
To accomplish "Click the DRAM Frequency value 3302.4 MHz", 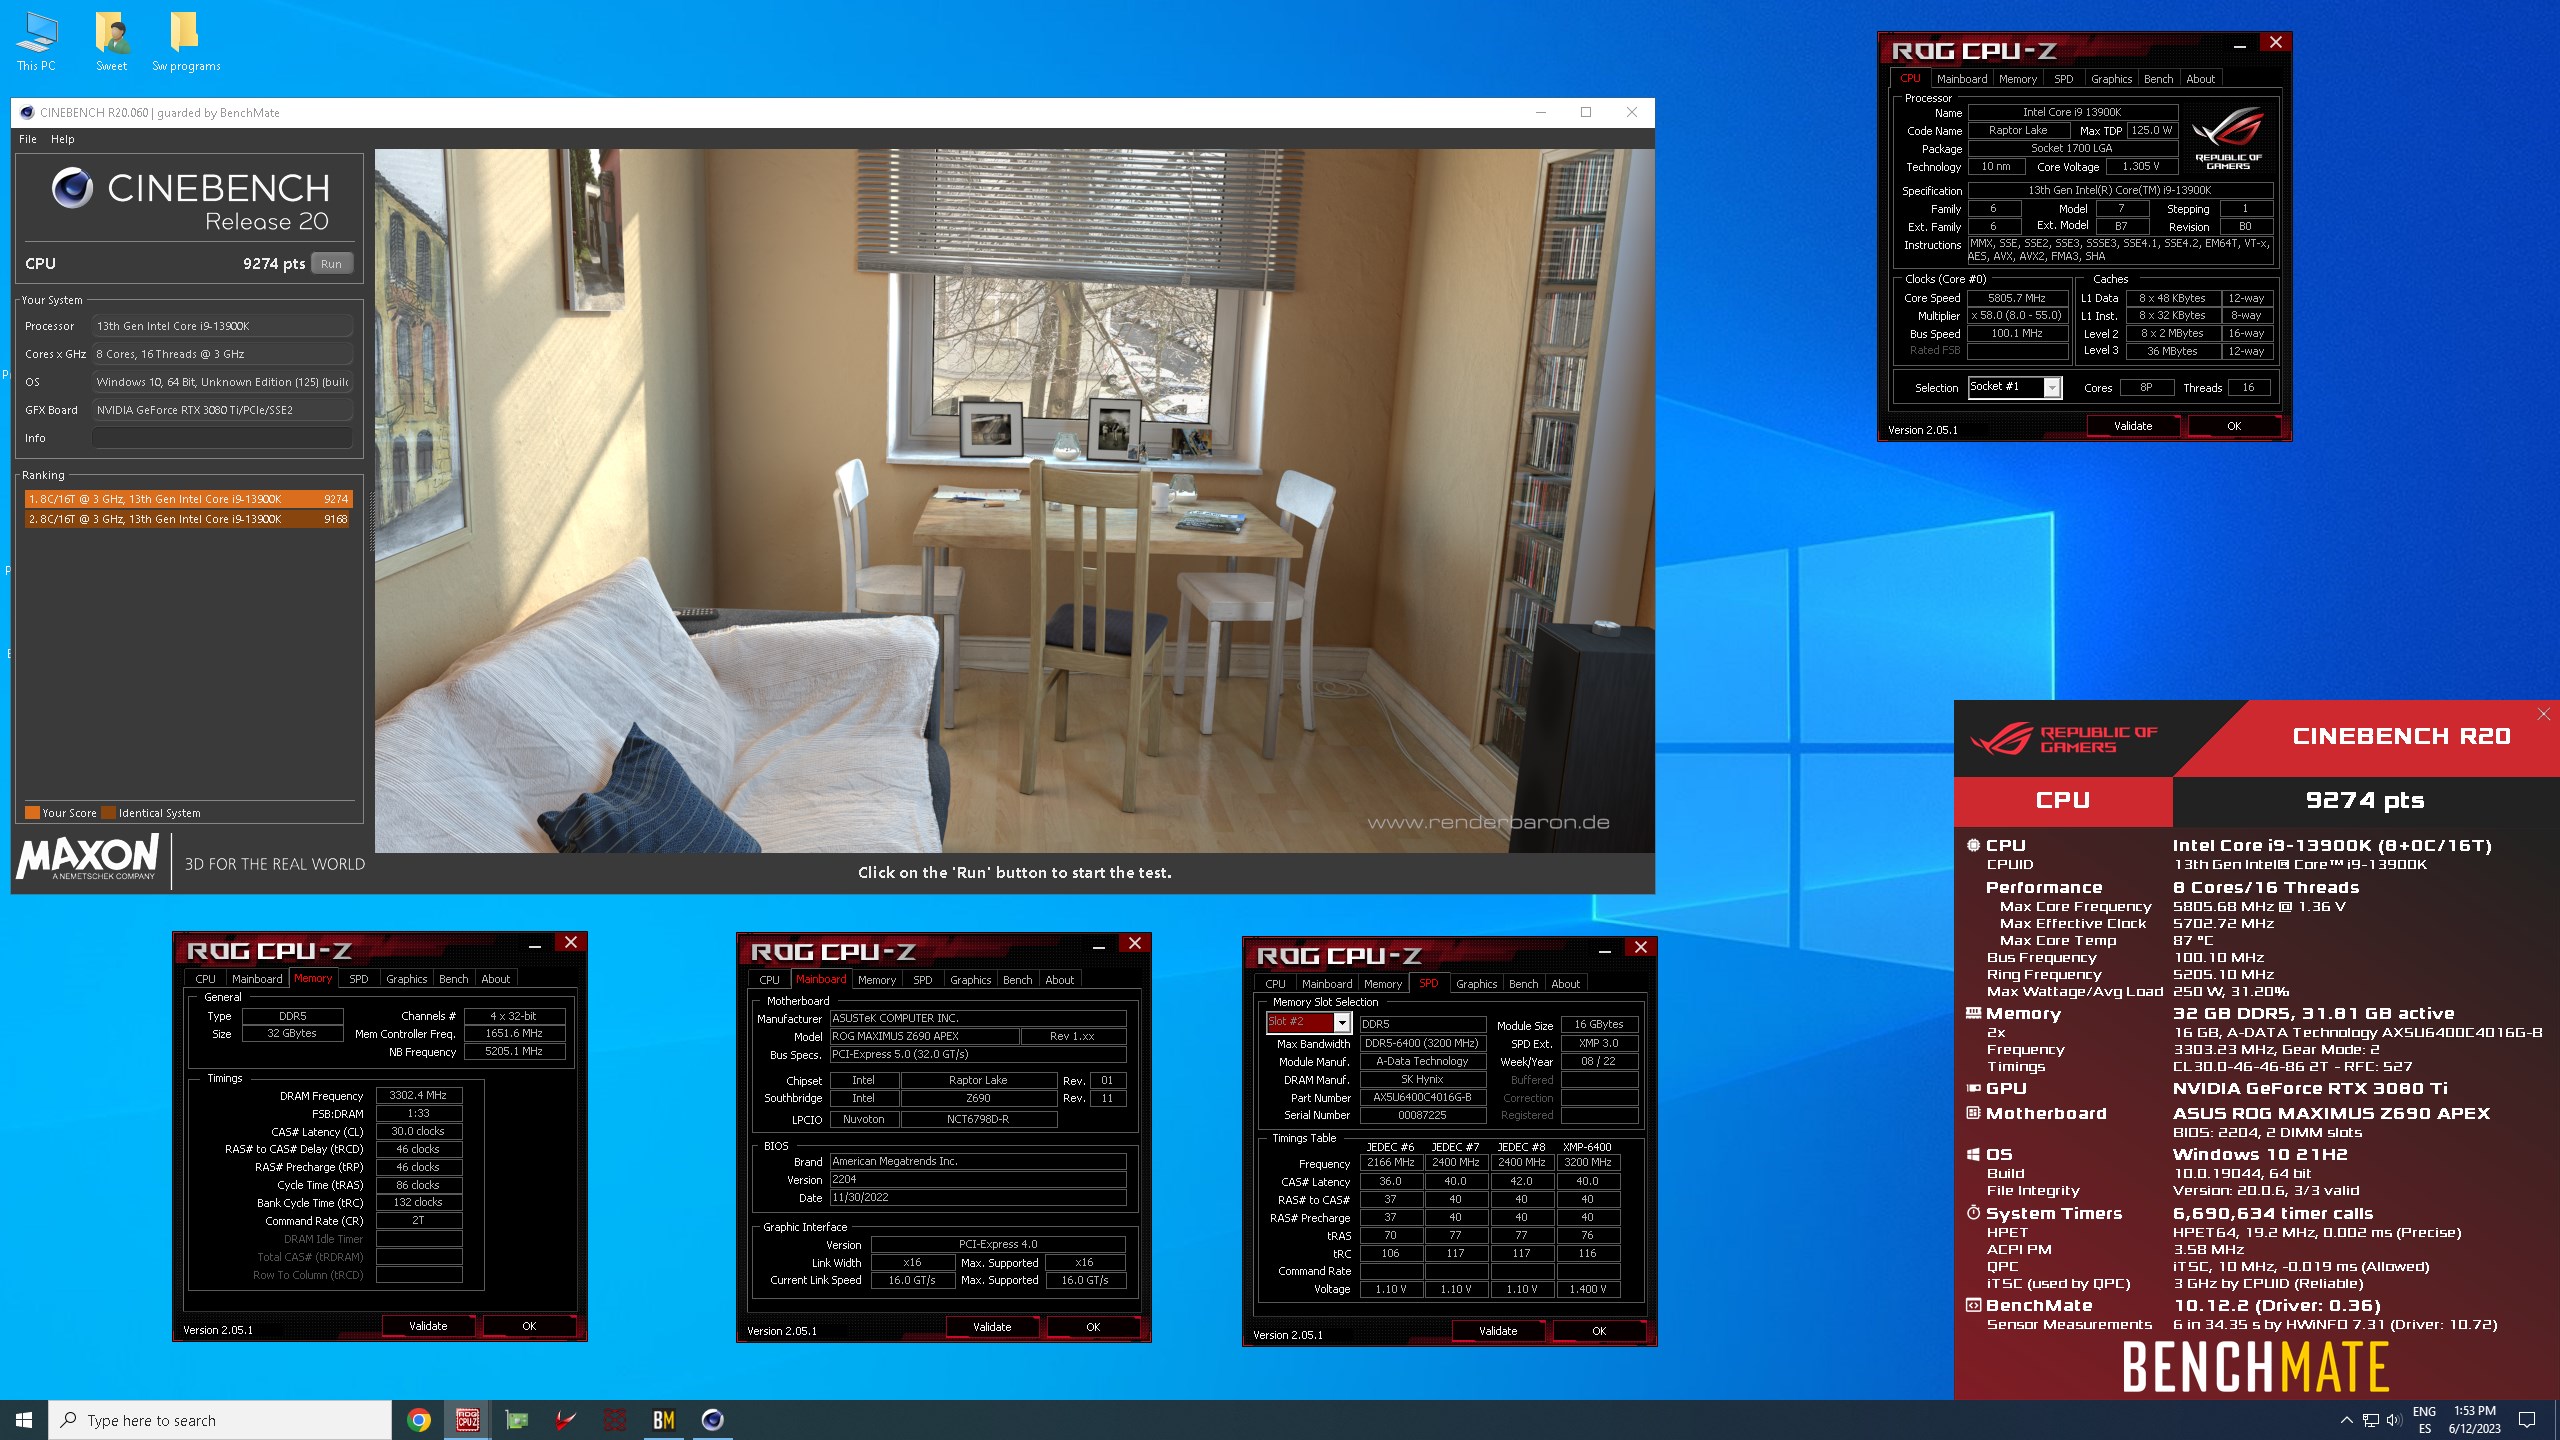I will (x=418, y=1095).
